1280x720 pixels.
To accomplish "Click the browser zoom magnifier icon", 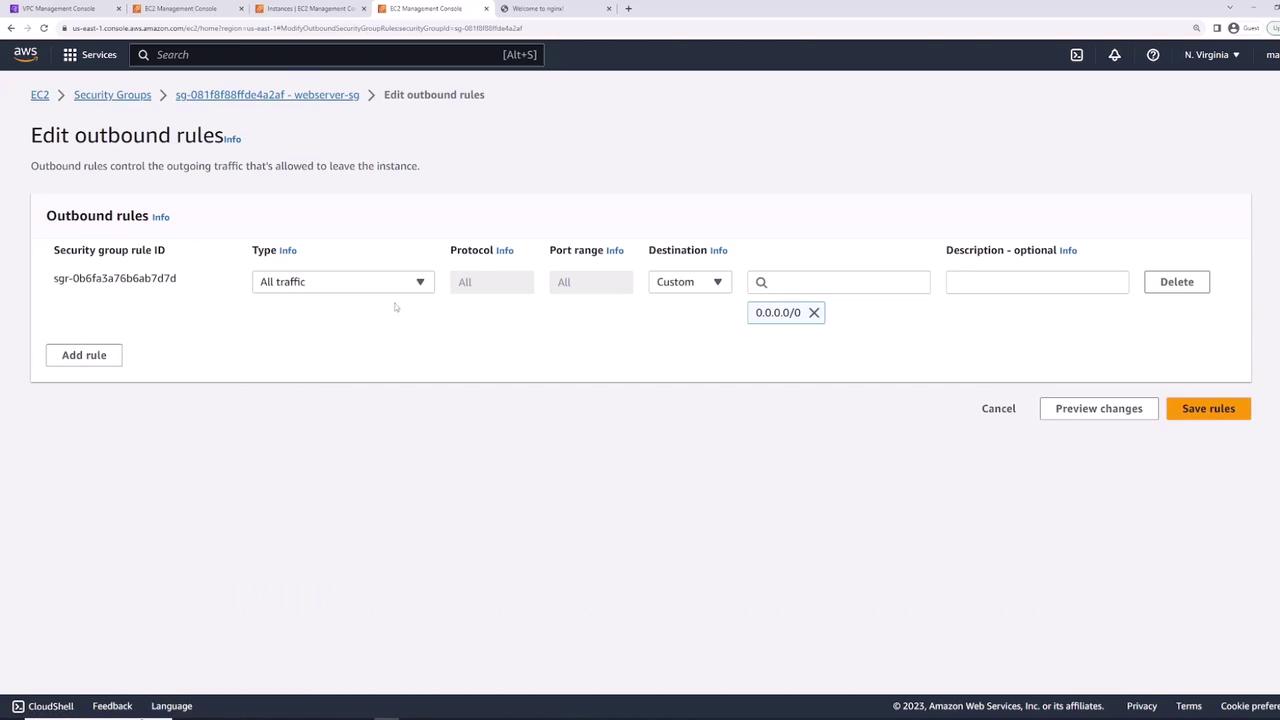I will coord(1196,28).
